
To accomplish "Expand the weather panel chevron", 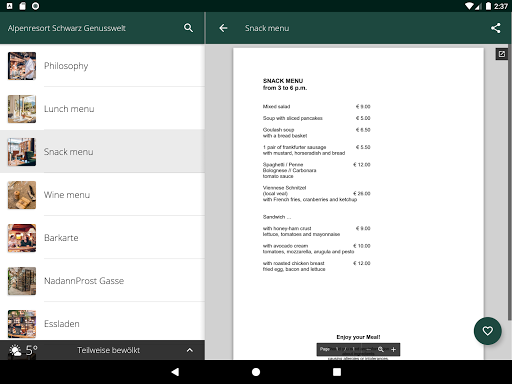I will 190,350.
